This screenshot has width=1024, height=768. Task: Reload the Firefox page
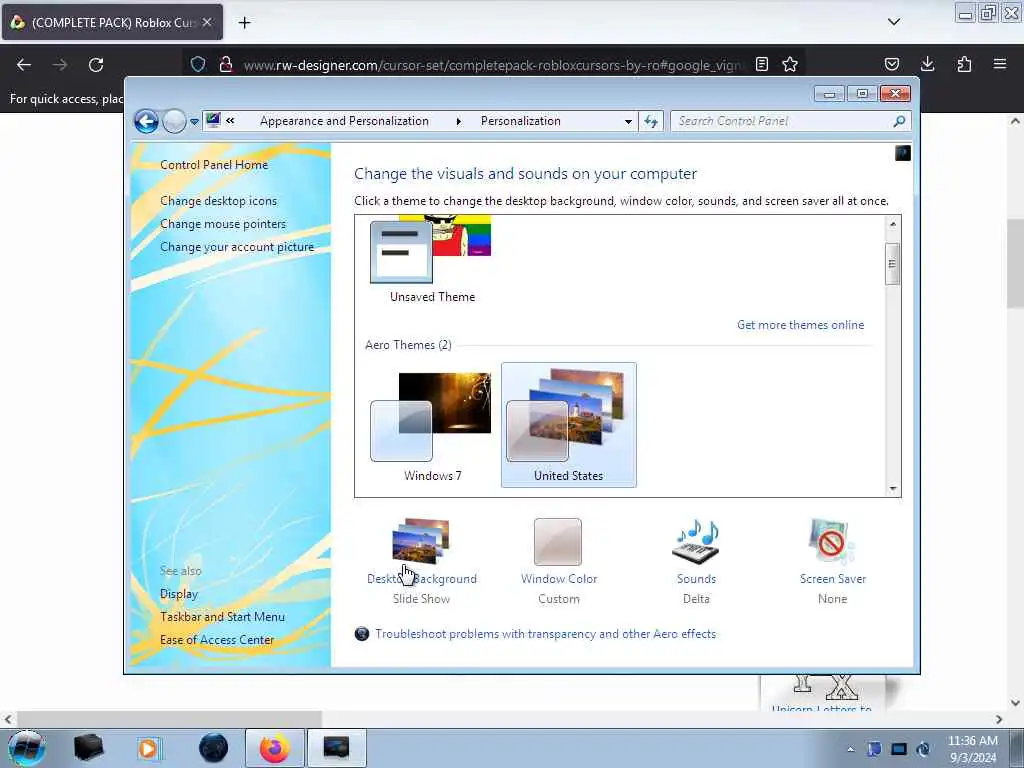click(96, 64)
